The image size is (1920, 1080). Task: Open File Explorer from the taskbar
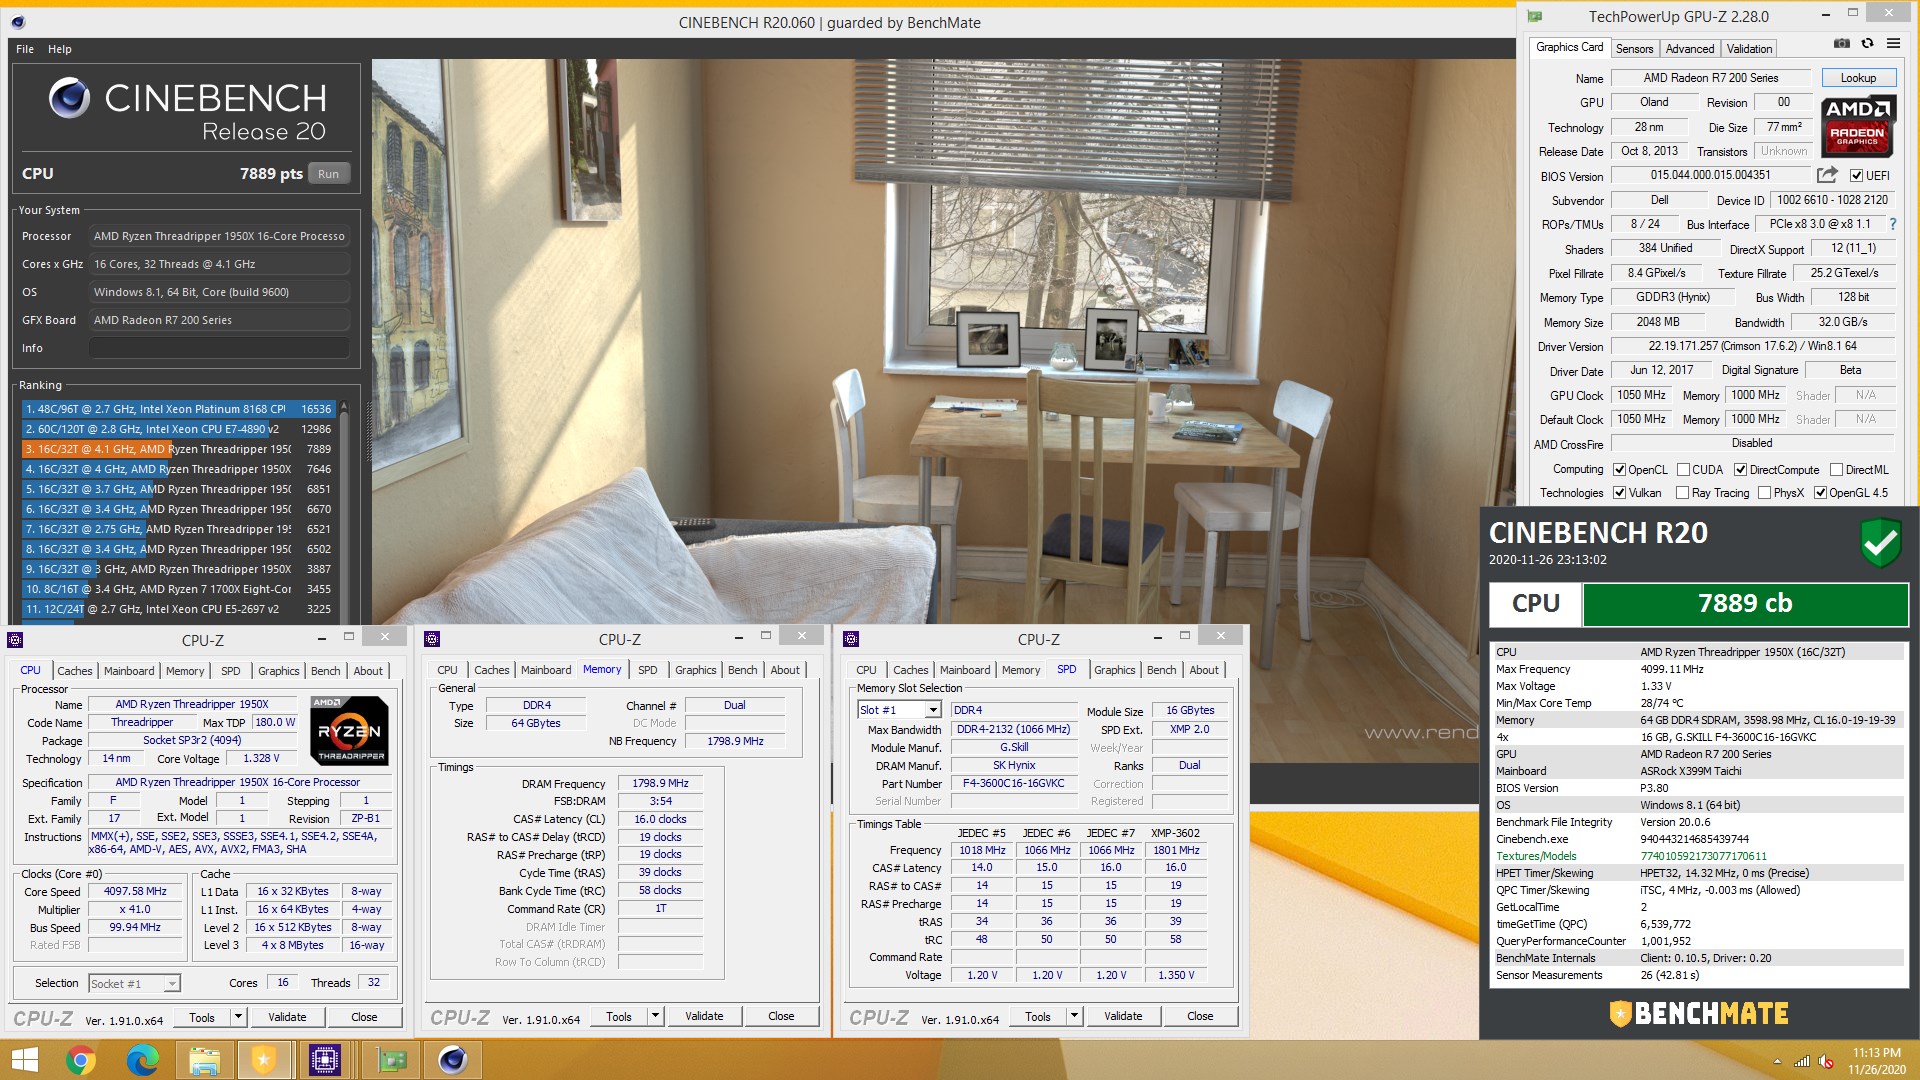tap(204, 1060)
